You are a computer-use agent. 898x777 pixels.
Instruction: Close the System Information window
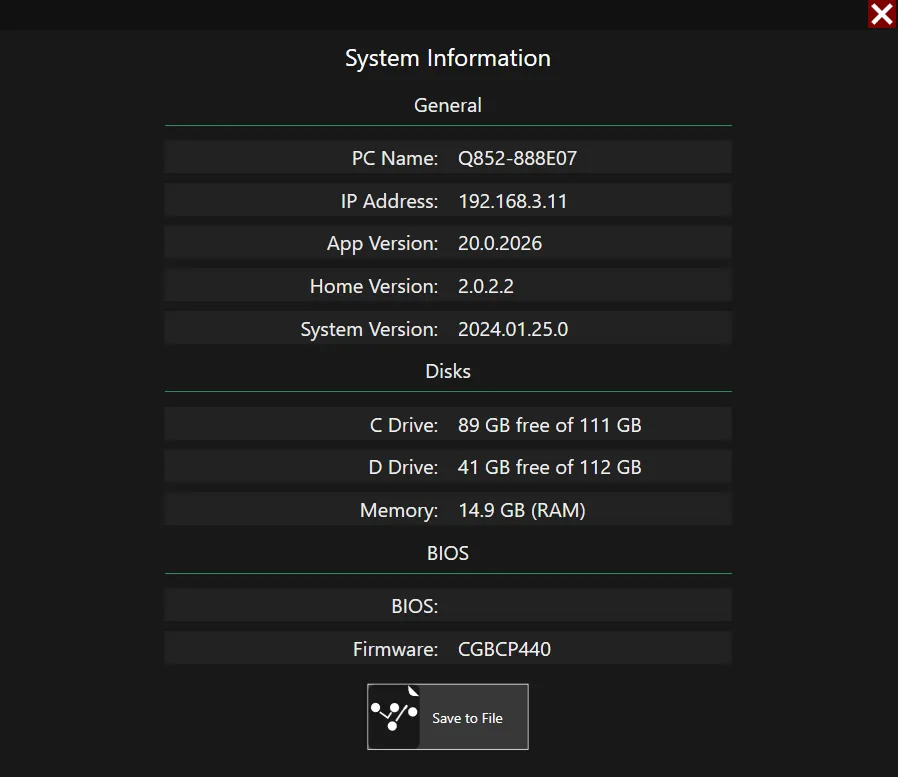[882, 14]
